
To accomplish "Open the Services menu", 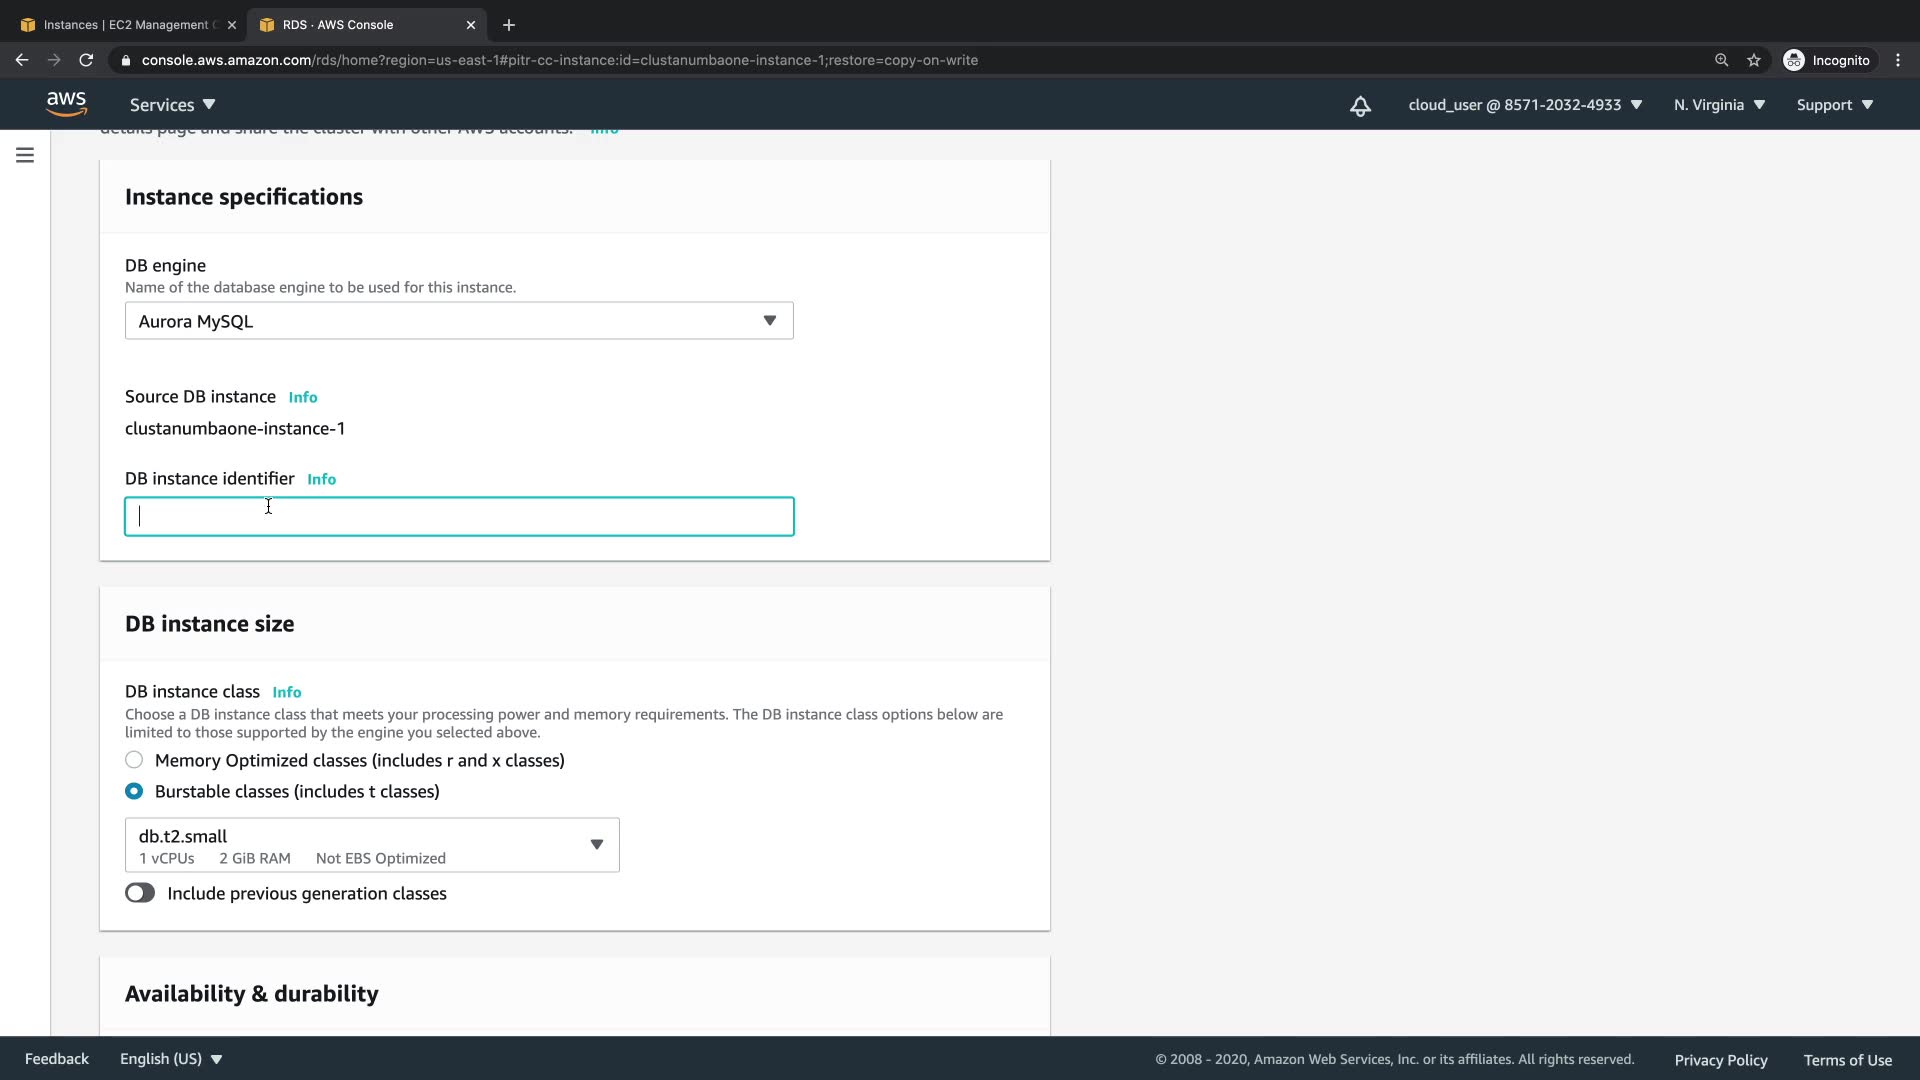I will (172, 105).
